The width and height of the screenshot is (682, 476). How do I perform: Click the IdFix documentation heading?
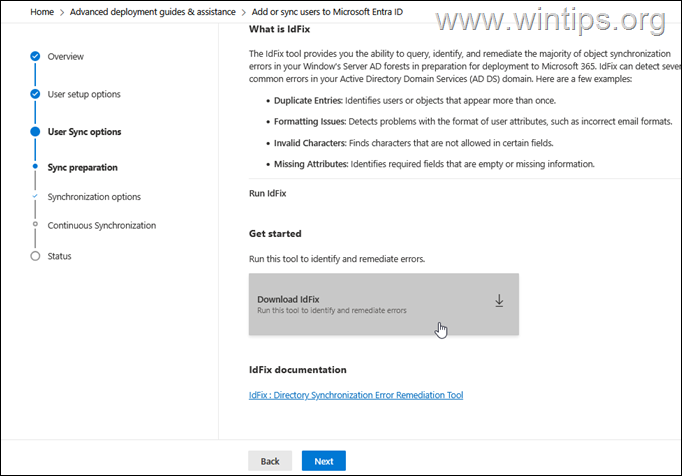(298, 370)
